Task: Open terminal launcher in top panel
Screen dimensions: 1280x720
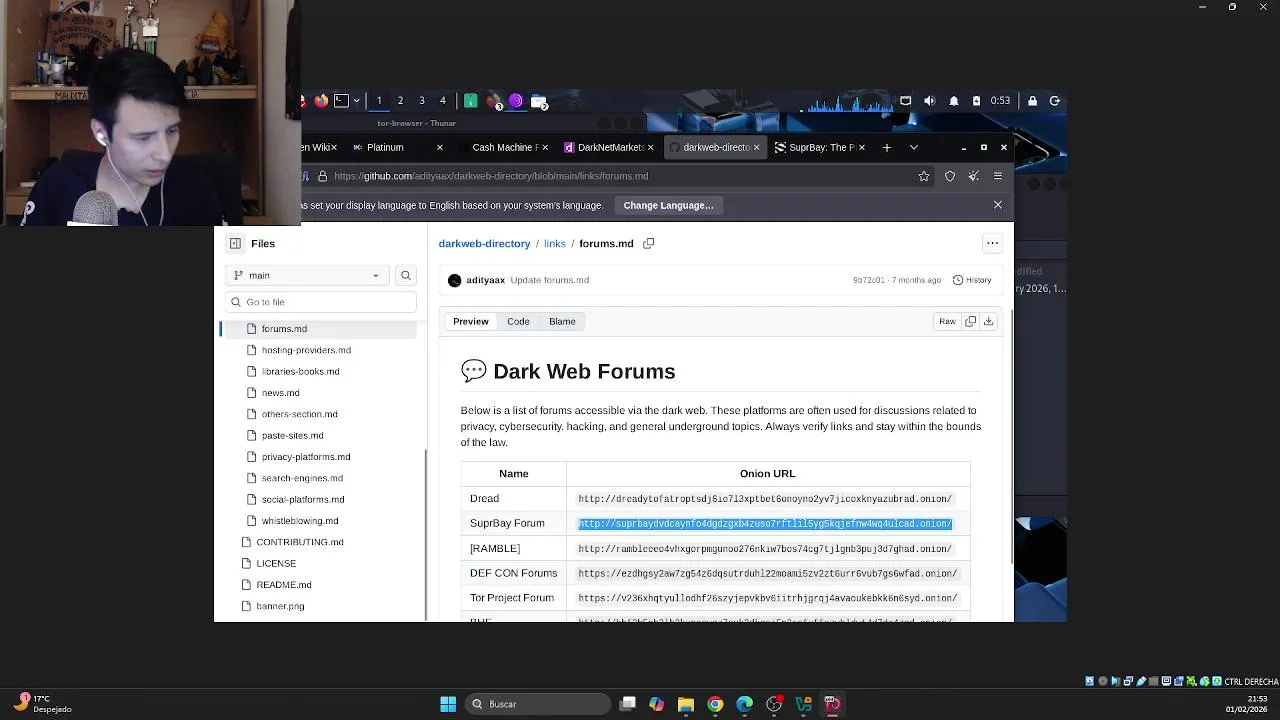Action: point(341,100)
